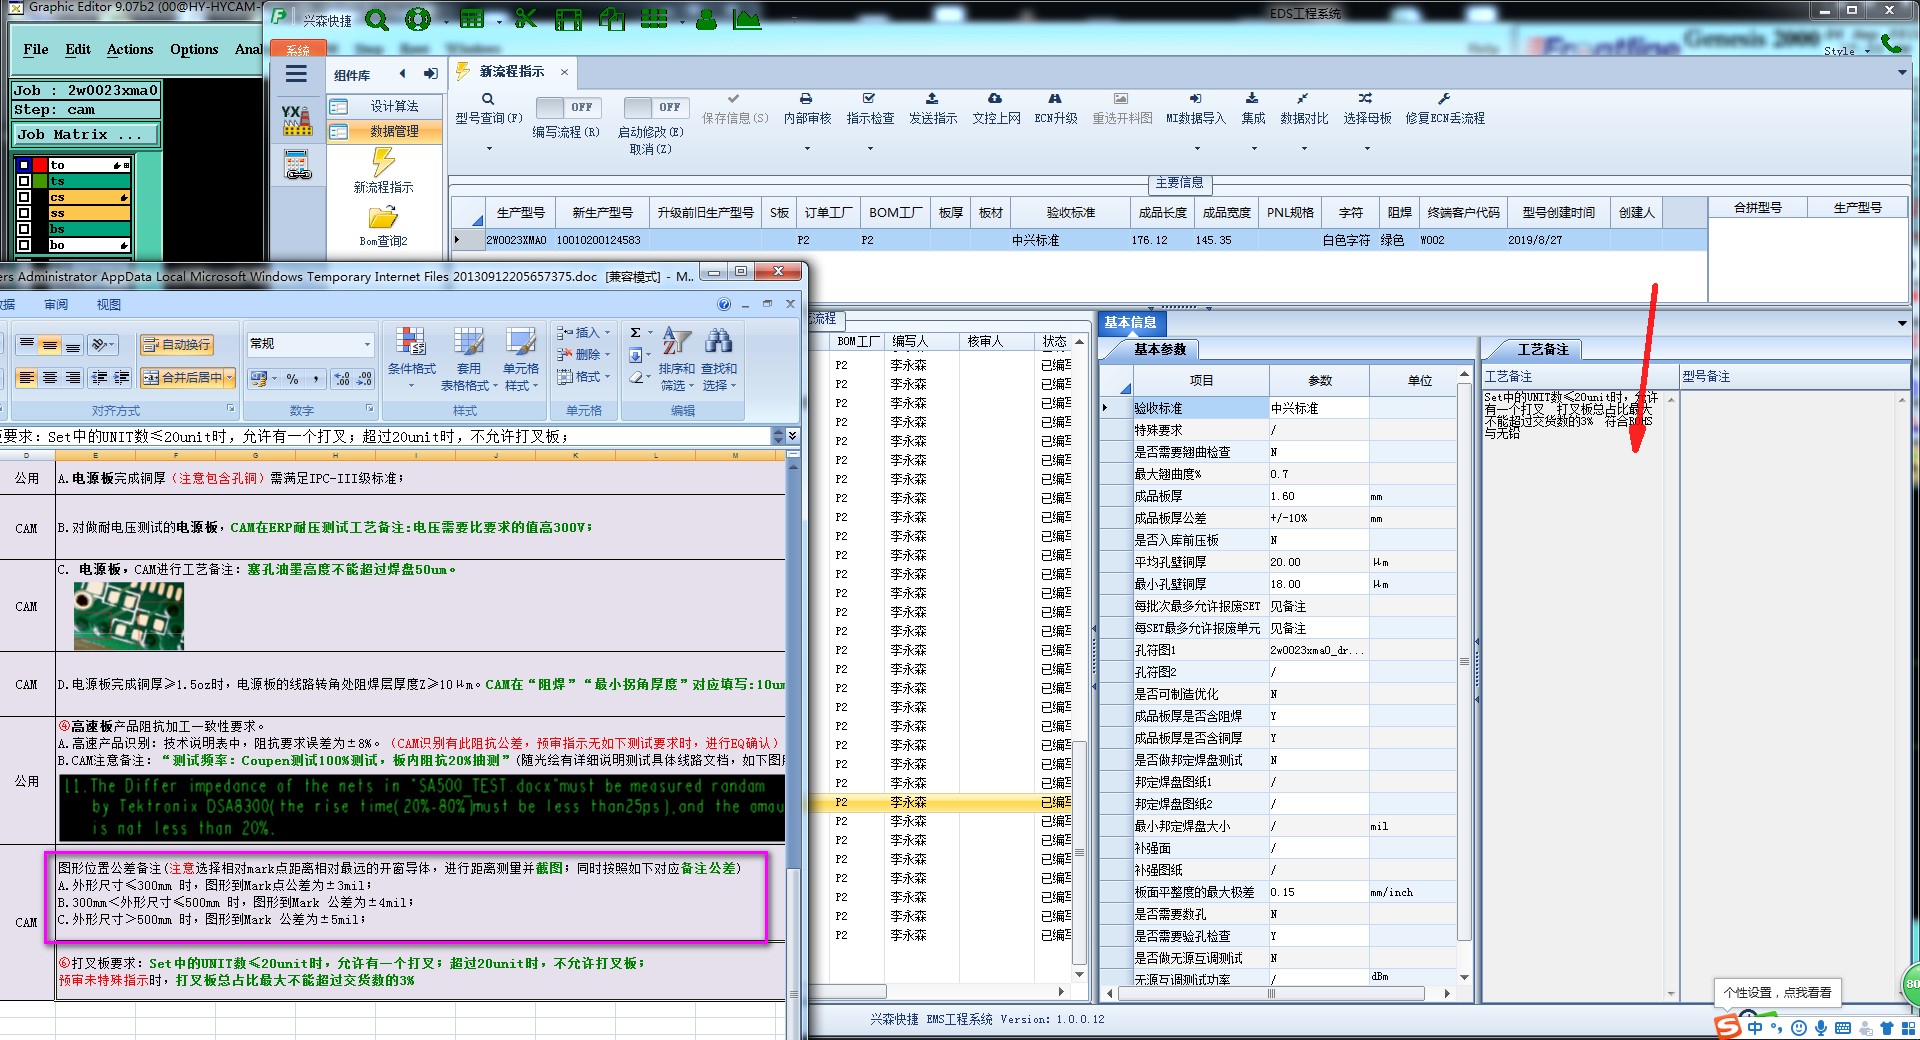The height and width of the screenshot is (1040, 1920).
Task: Switch to the 新流程指示 tab
Action: coord(511,72)
